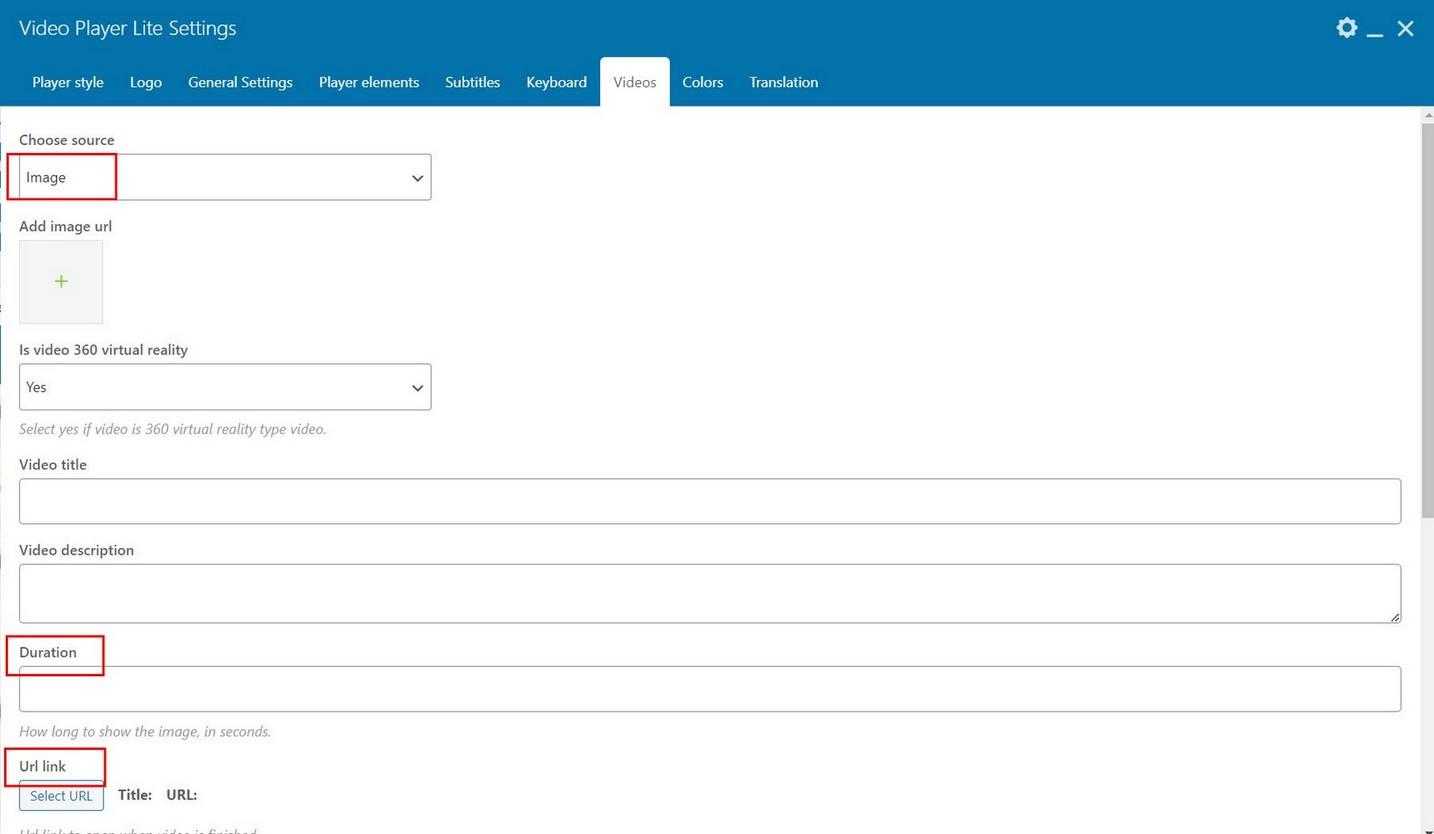The width and height of the screenshot is (1434, 834).
Task: Open the Logo tab
Action: 146,82
